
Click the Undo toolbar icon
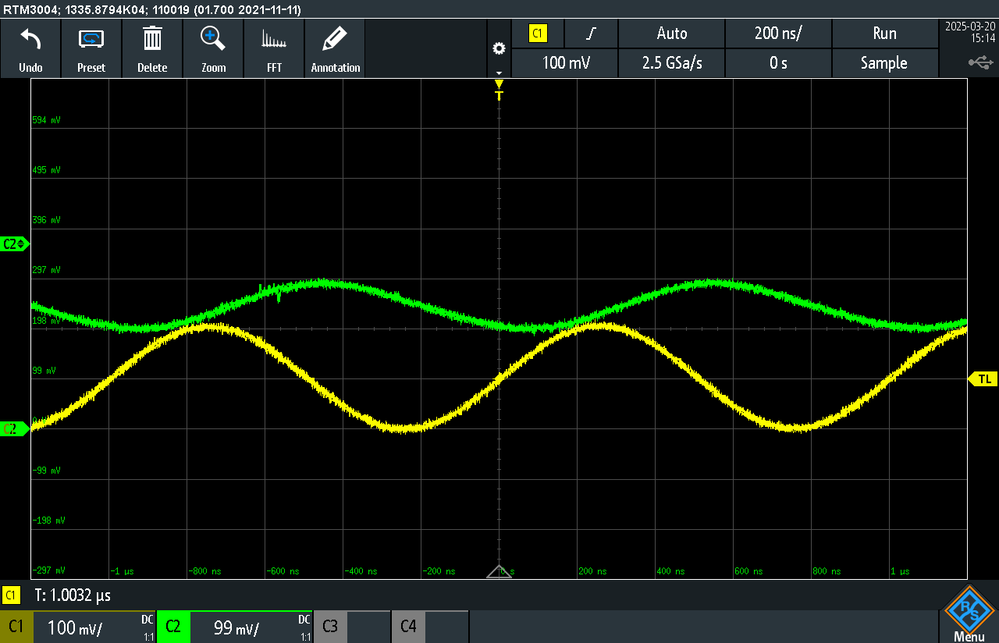[x=31, y=49]
